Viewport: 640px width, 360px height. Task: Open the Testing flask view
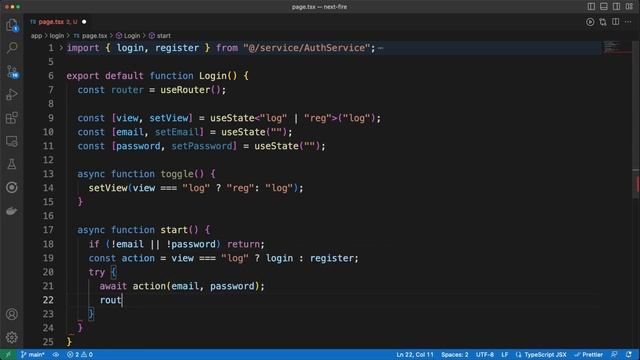12,164
